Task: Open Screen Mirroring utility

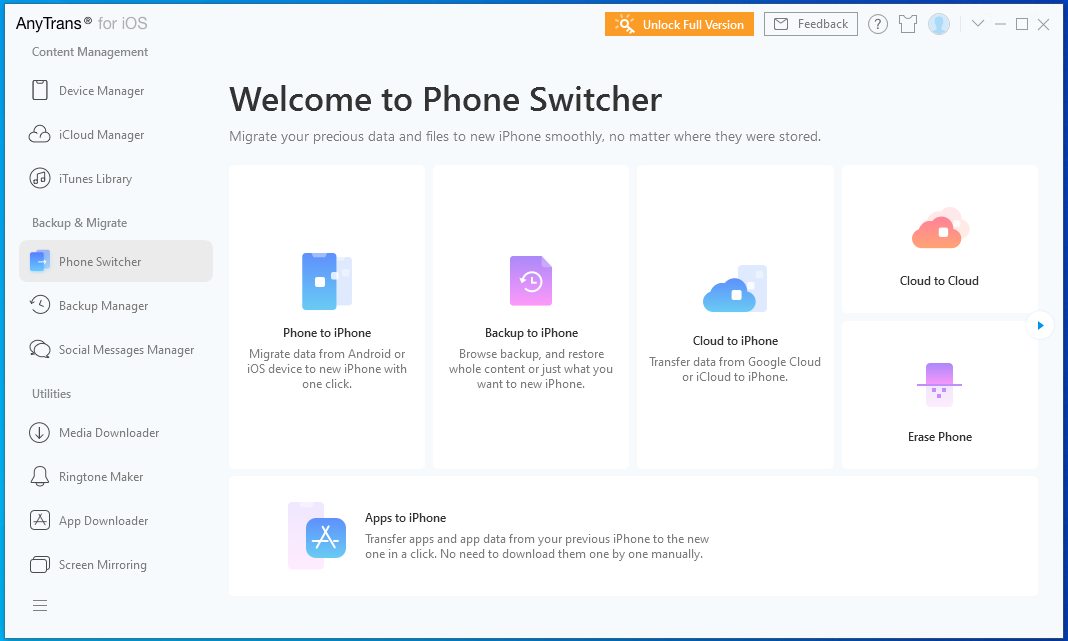Action: (116, 565)
